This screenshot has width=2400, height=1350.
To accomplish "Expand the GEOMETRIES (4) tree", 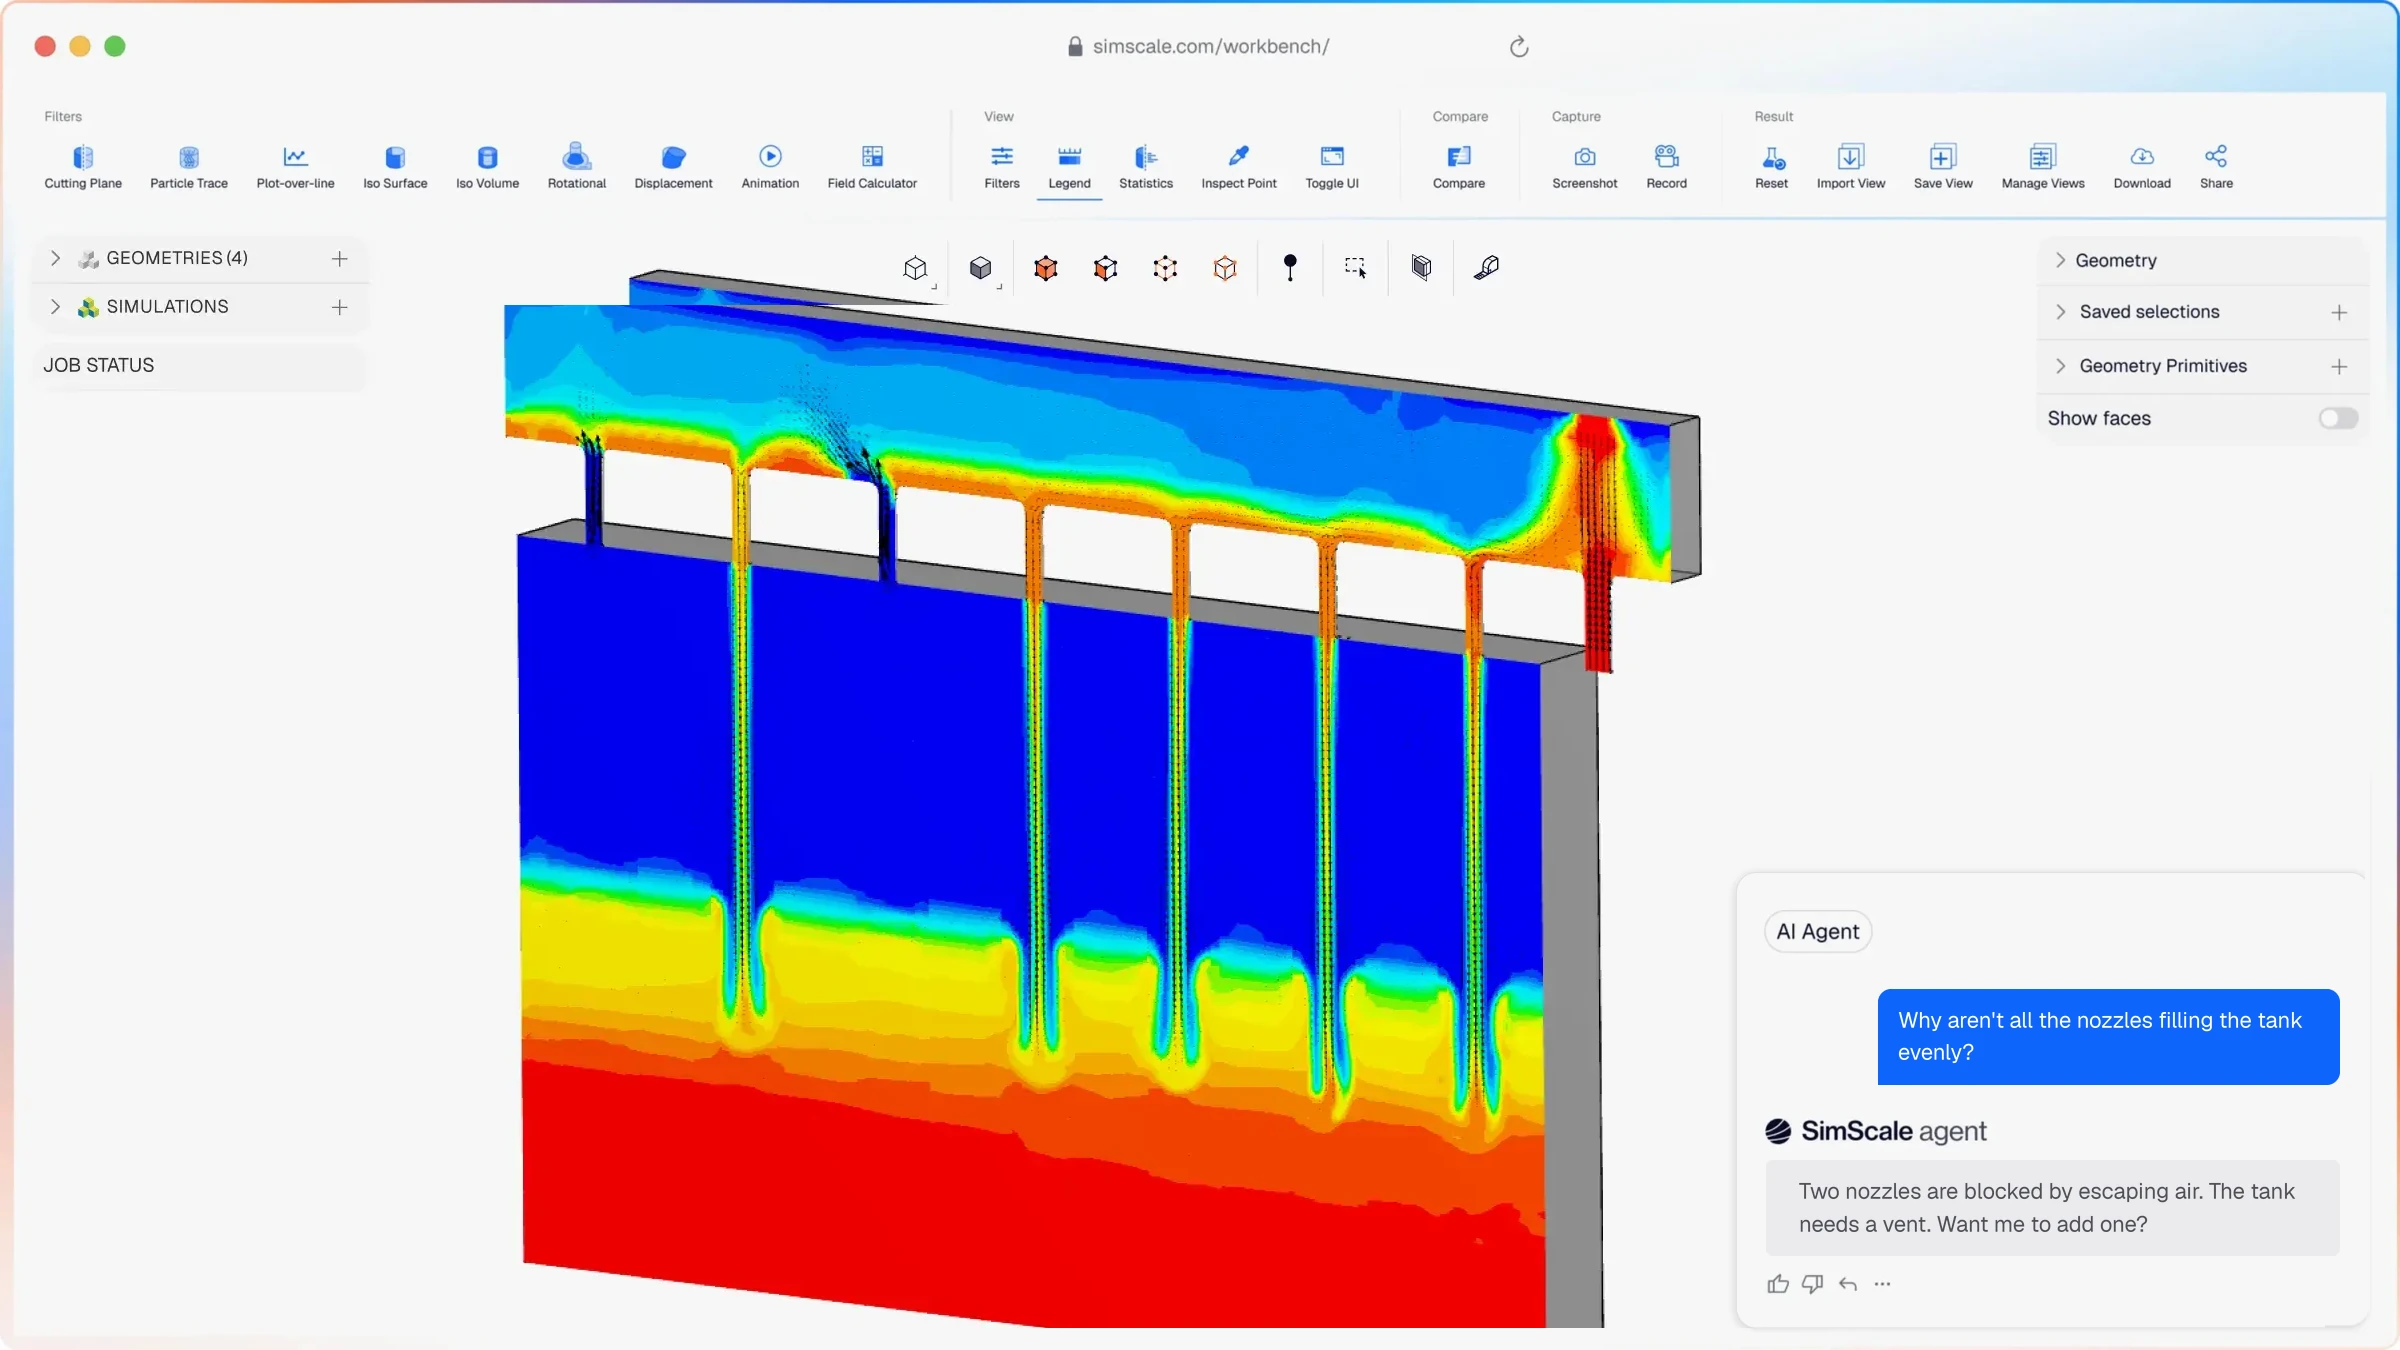I will (x=56, y=258).
